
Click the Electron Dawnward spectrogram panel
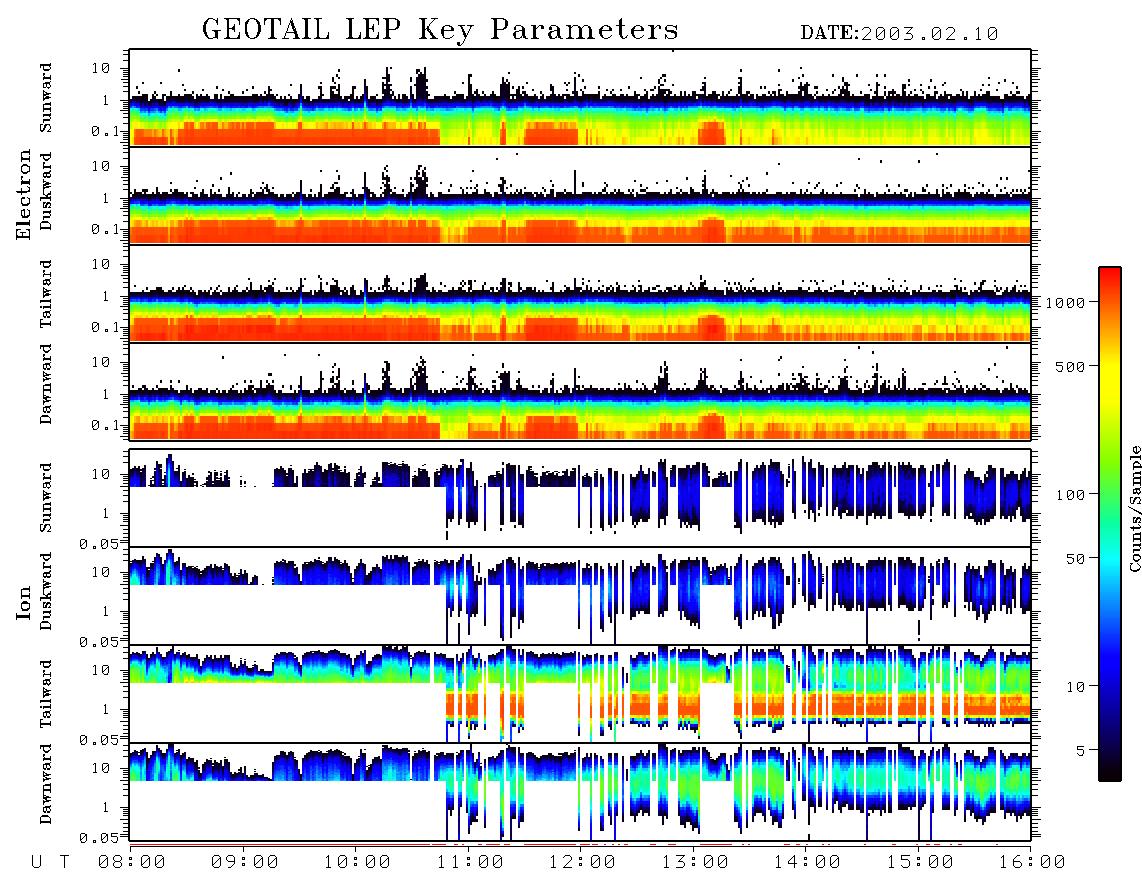pos(580,391)
